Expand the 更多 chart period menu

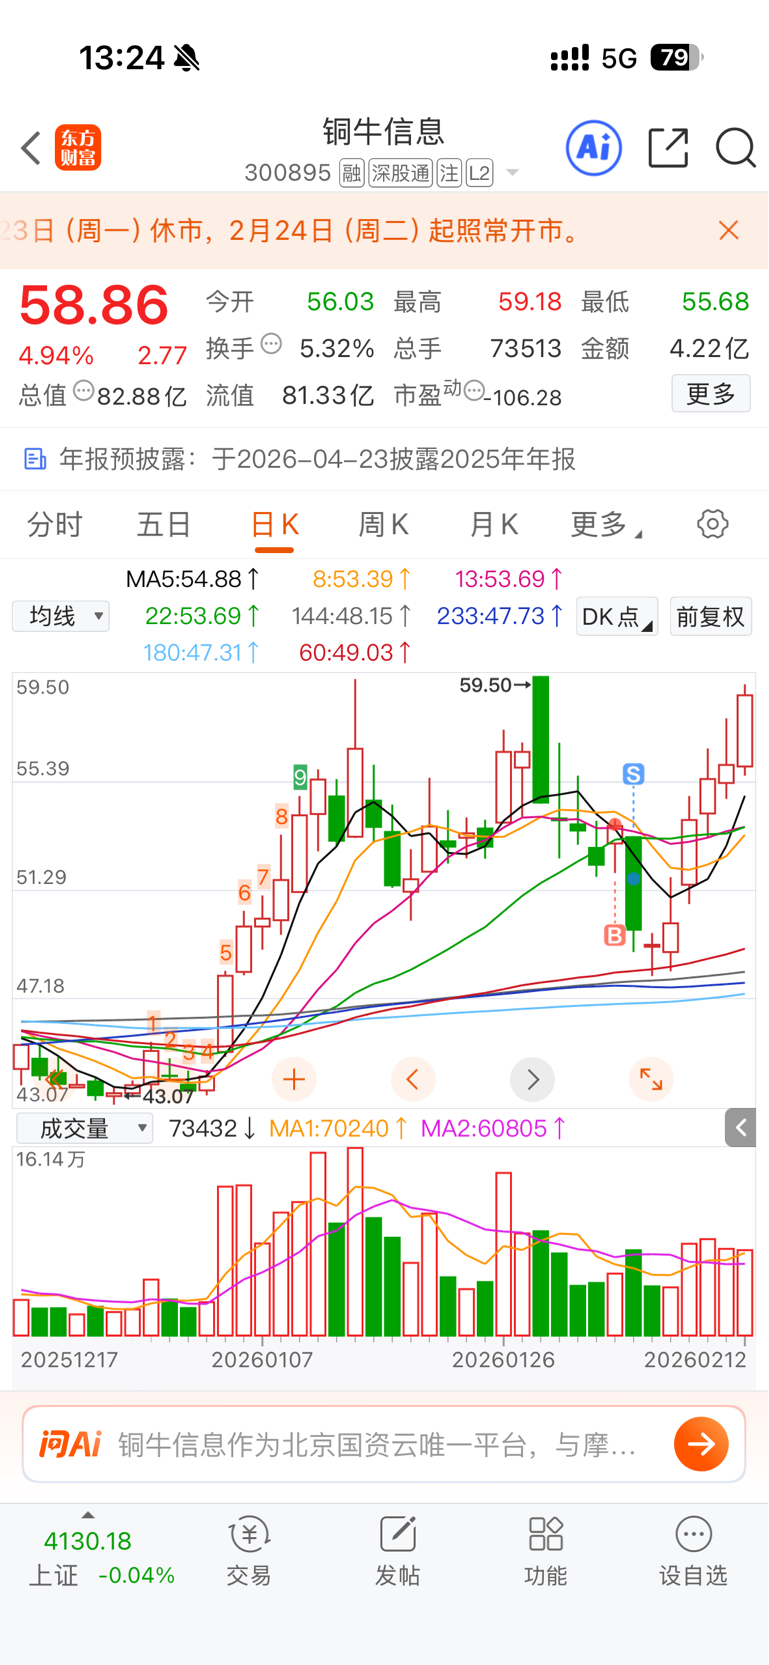coord(606,524)
